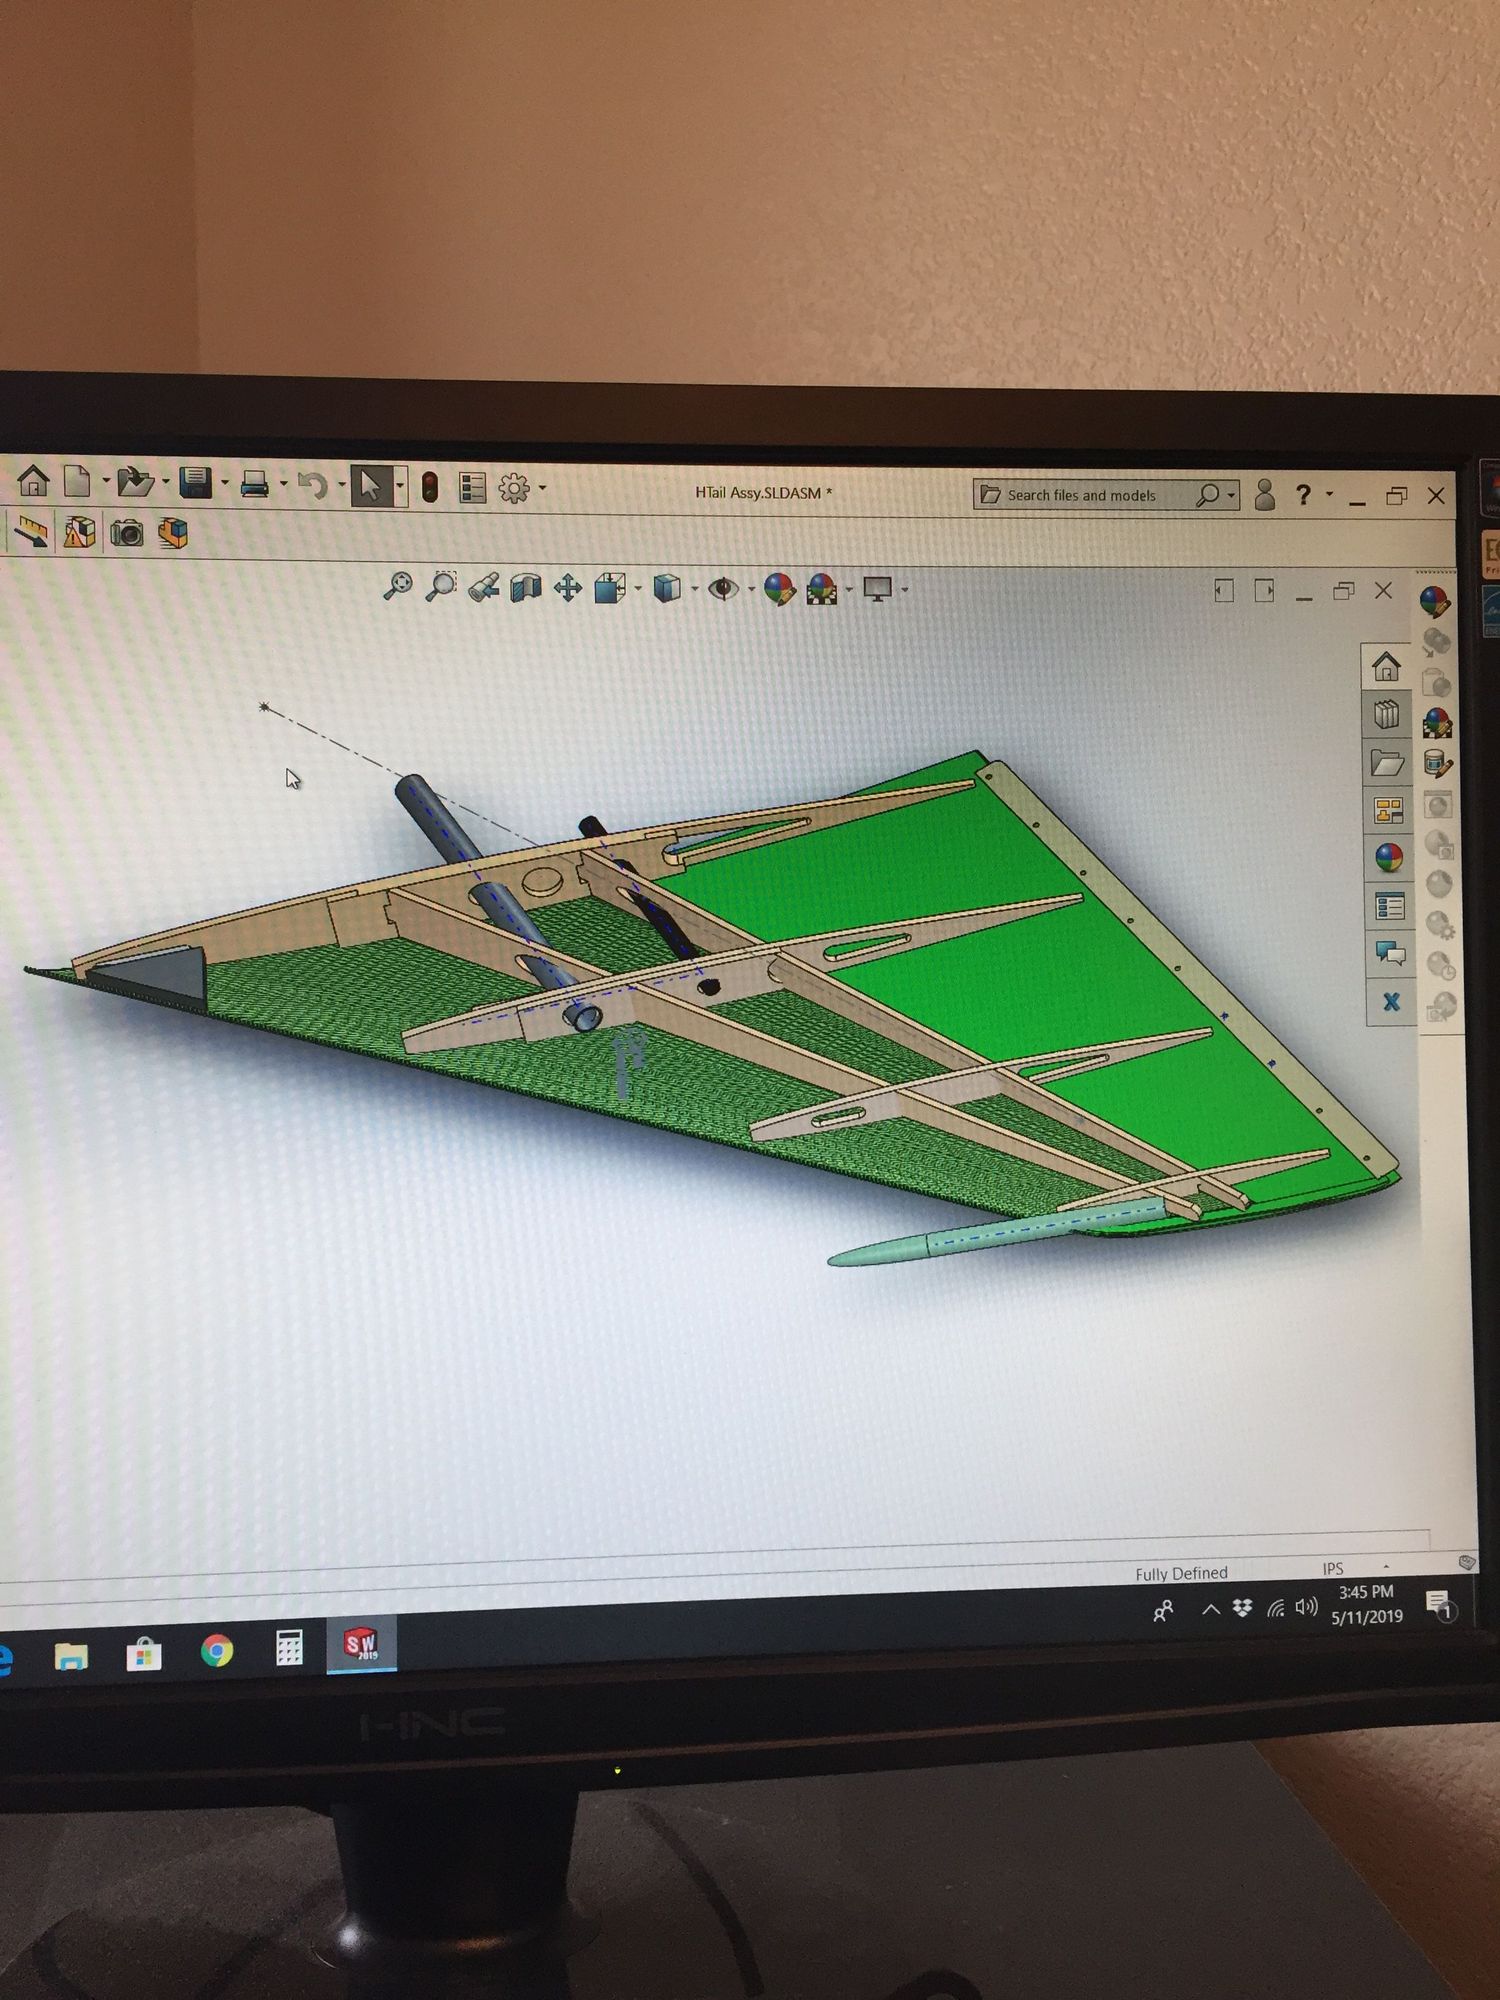
Task: Toggle the Select cursor tool
Action: tap(369, 487)
